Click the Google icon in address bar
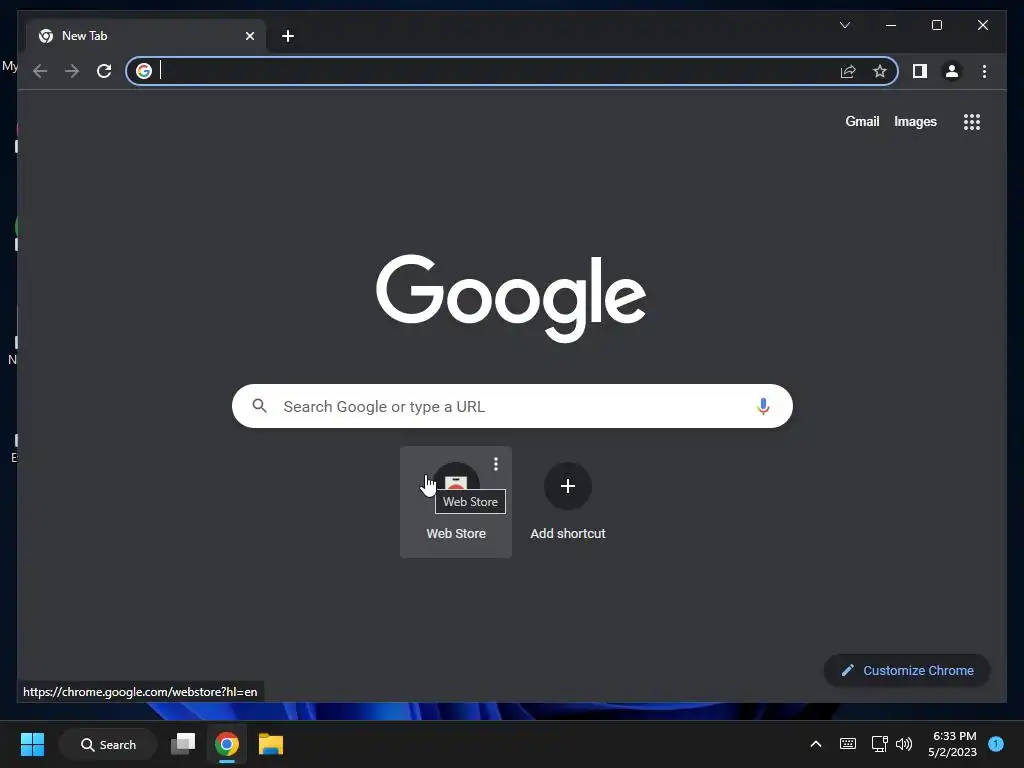Screen dimensions: 1024x768 pyautogui.click(x=144, y=71)
